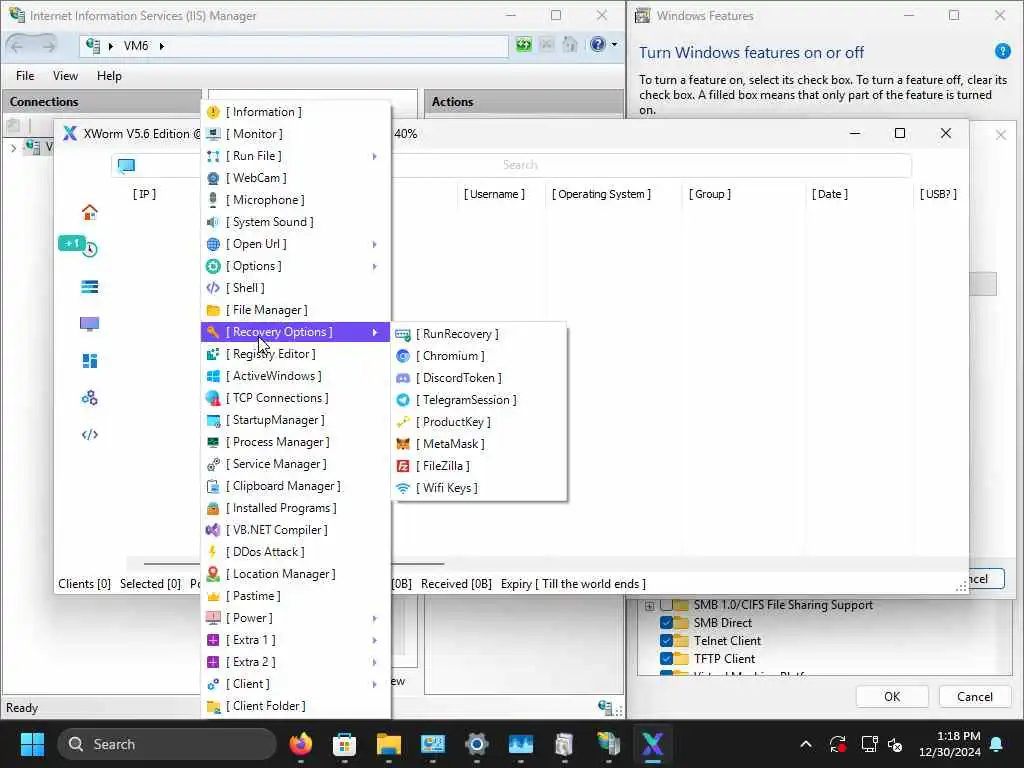
Task: Click the Username column header
Action: click(494, 194)
